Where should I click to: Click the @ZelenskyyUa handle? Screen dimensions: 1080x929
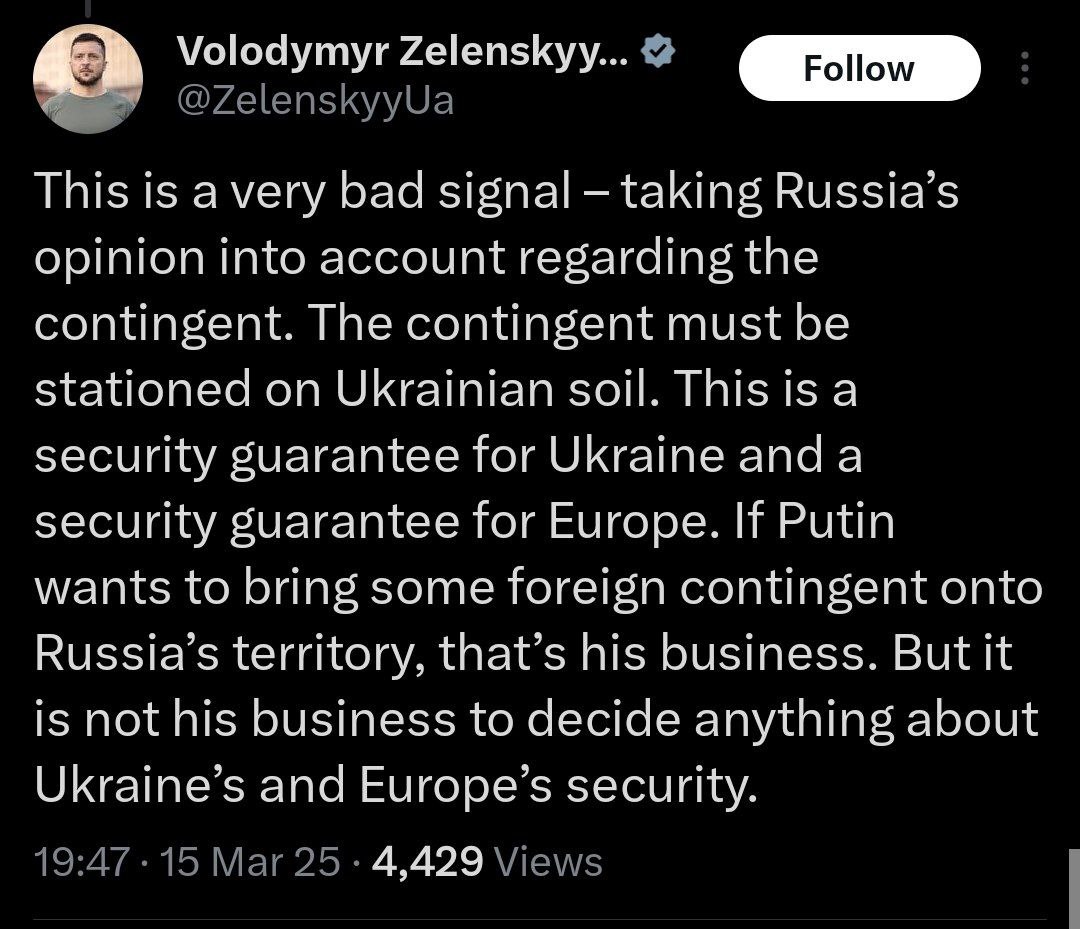[314, 101]
